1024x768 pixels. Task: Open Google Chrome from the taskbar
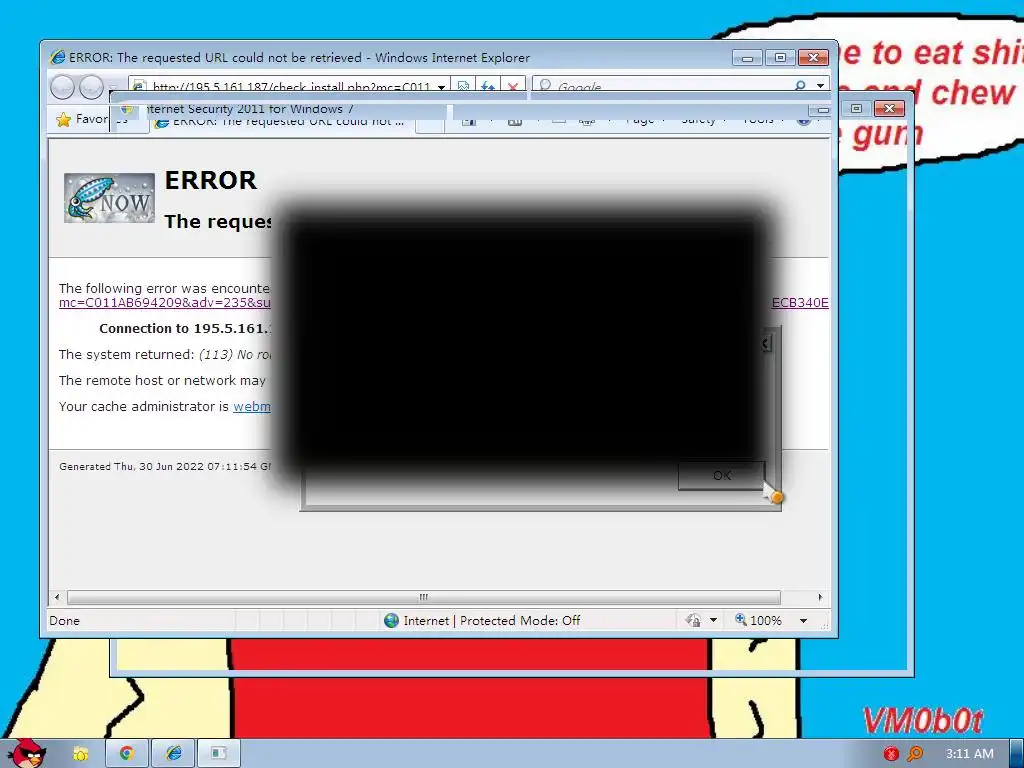[127, 754]
